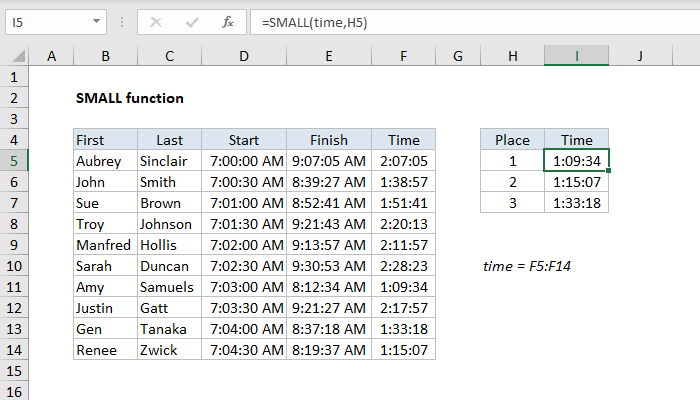The image size is (700, 400).
Task: Click the SMALL function title cell
Action: (x=130, y=98)
